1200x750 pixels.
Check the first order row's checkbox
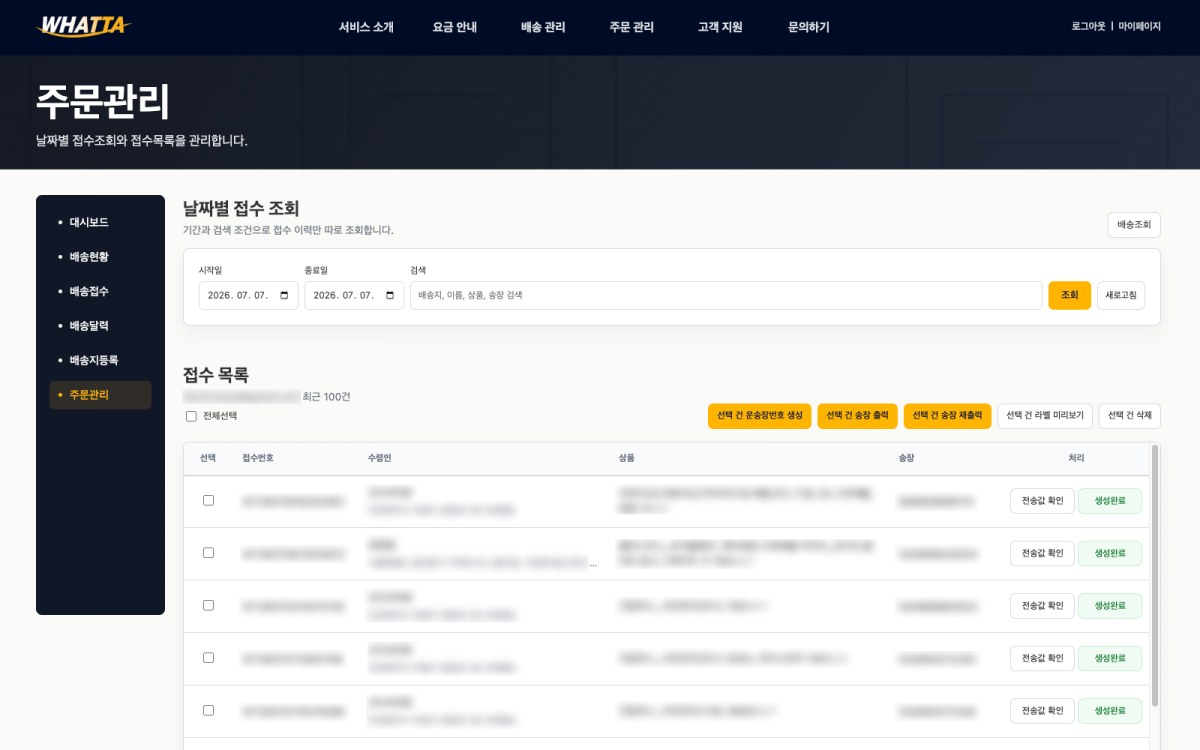(208, 500)
